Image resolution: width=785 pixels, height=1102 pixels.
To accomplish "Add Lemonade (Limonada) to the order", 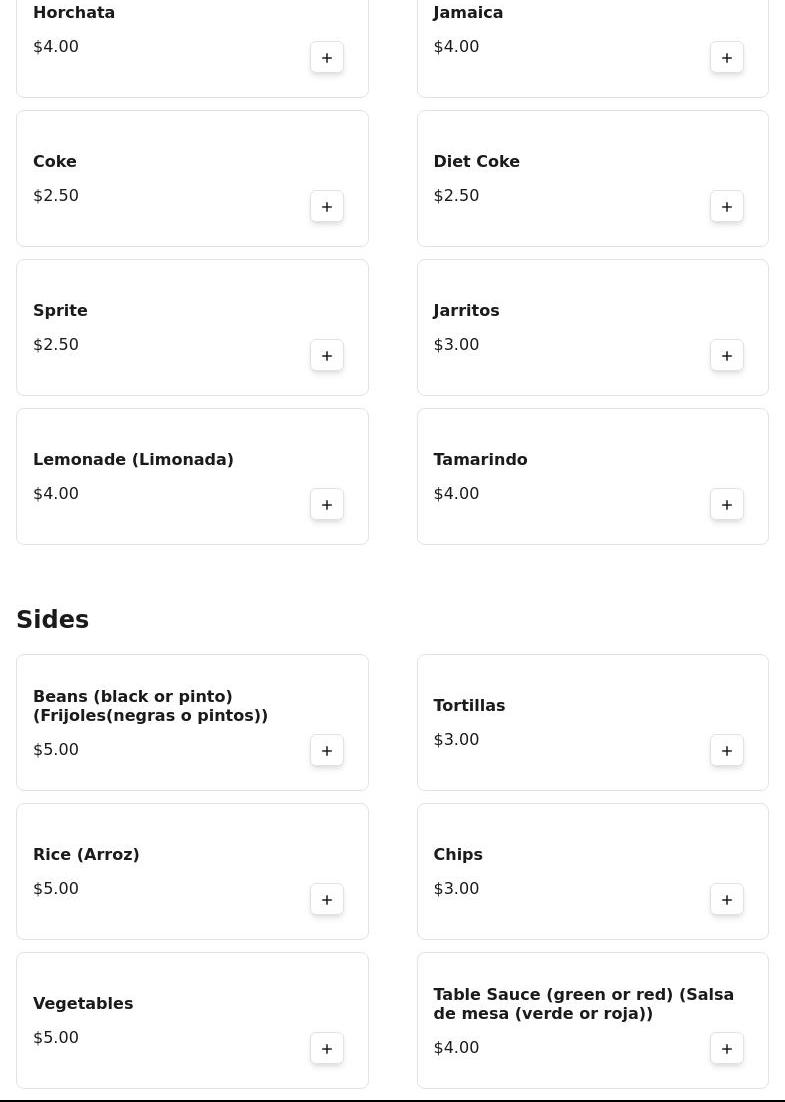I will pos(327,505).
